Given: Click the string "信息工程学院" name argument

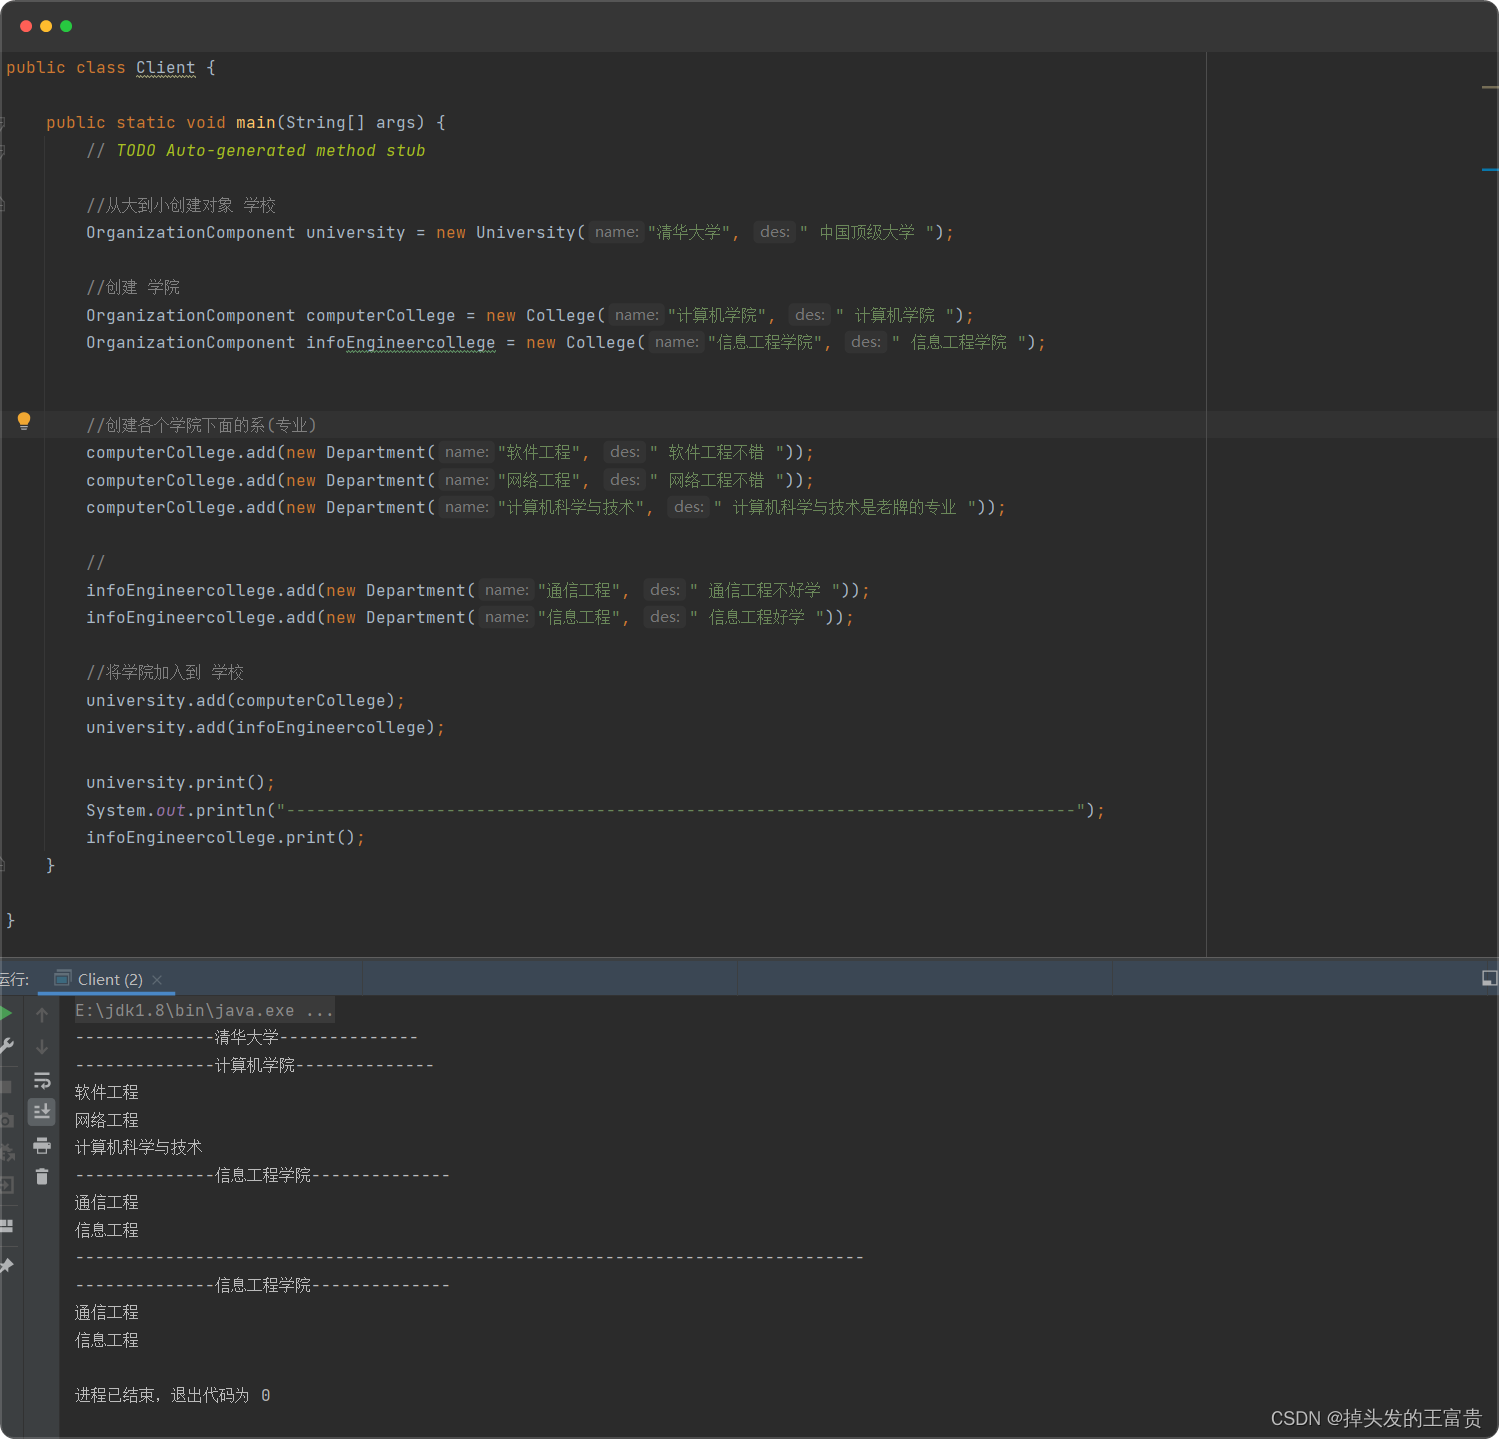Looking at the screenshot, I should 765,342.
